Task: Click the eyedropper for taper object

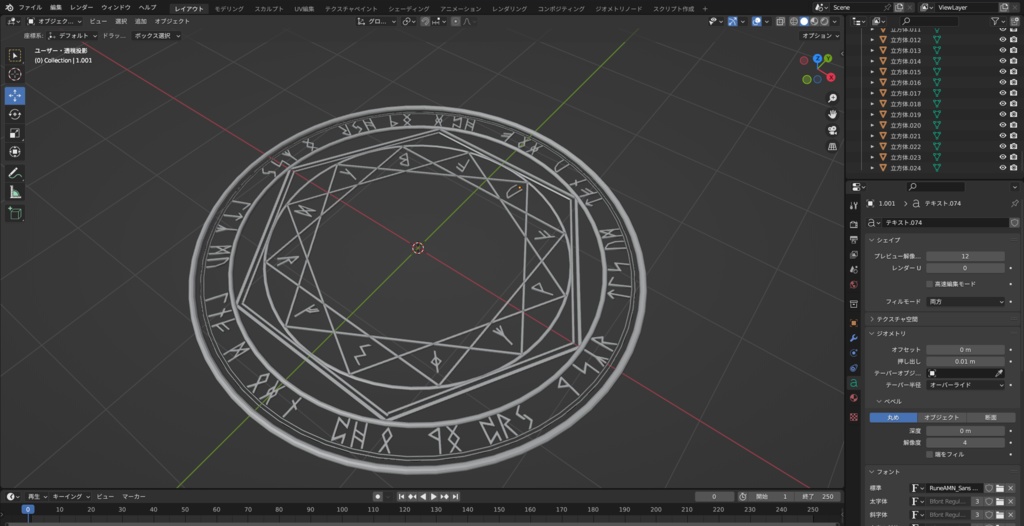Action: click(x=999, y=373)
